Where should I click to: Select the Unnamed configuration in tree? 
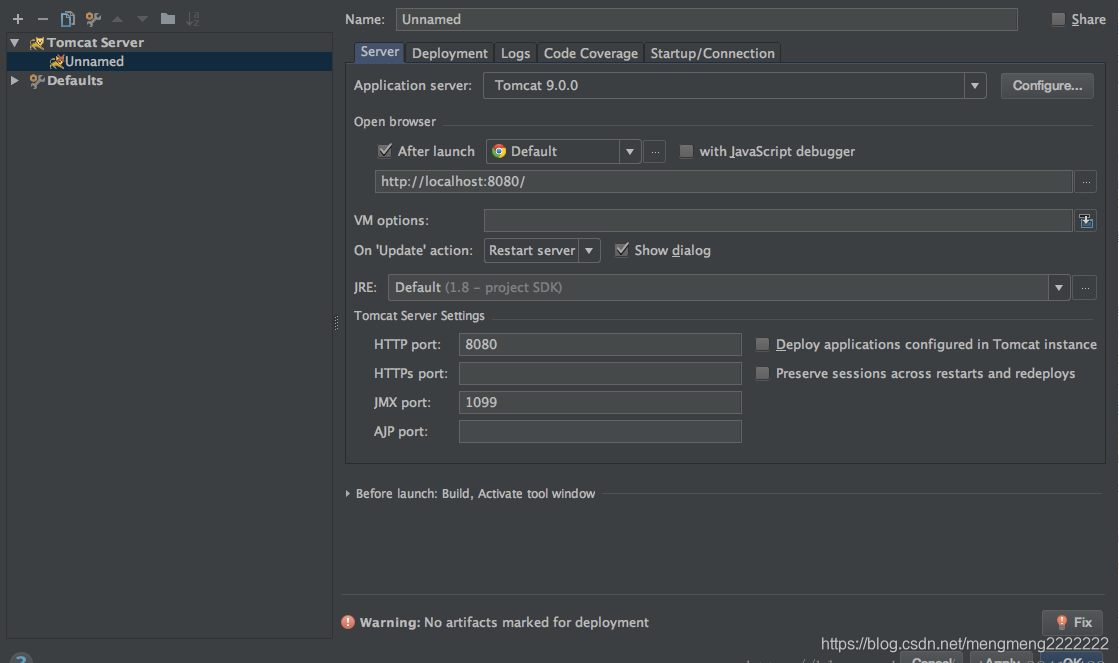click(168, 61)
